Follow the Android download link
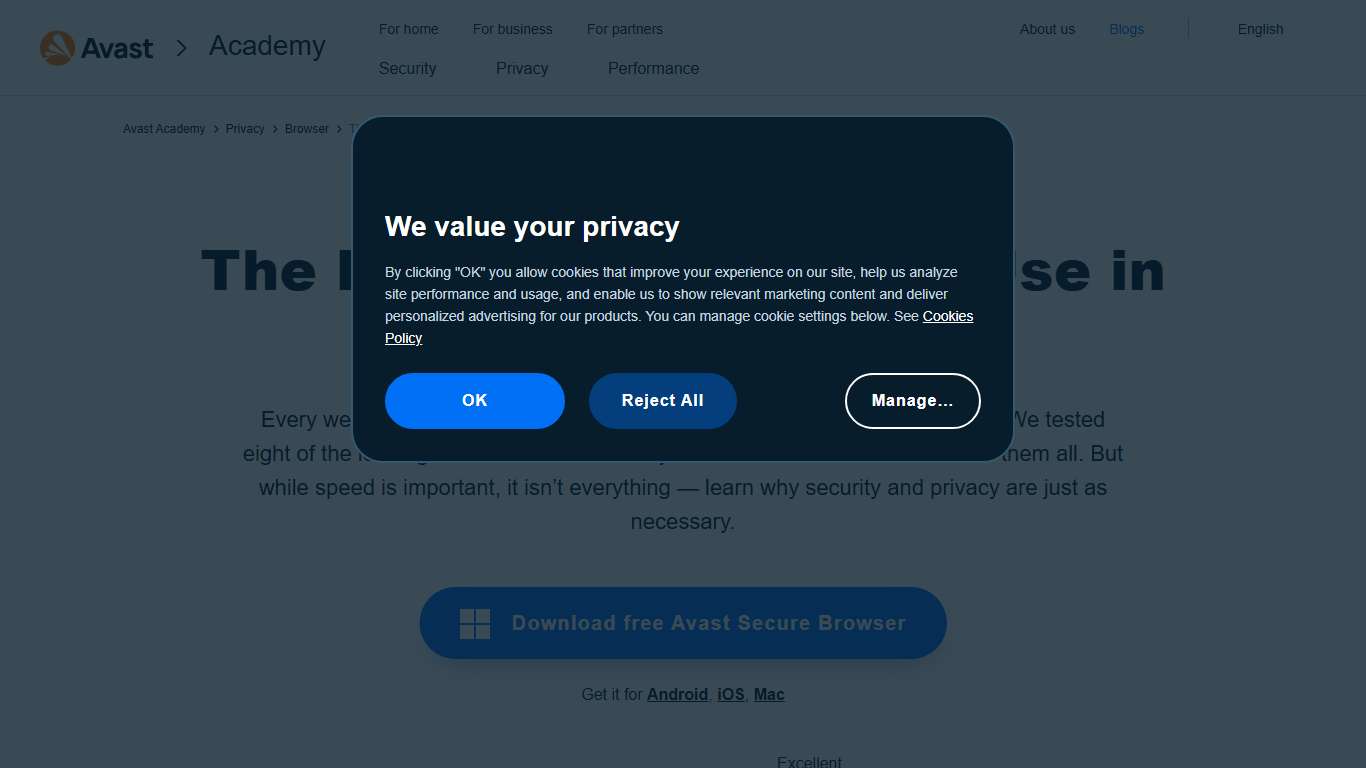1366x768 pixels. pos(677,694)
